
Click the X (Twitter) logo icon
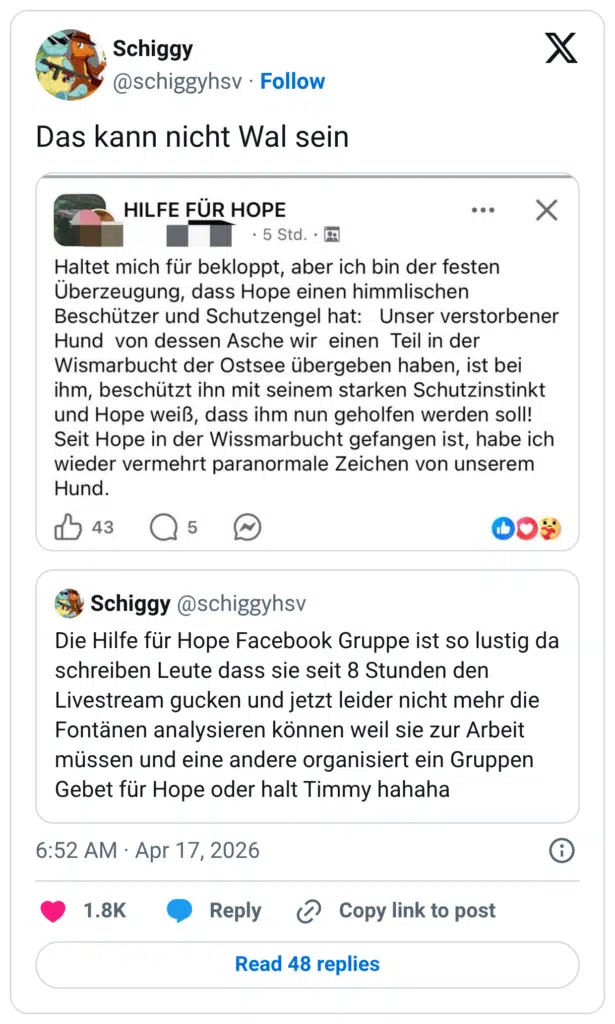click(x=561, y=48)
